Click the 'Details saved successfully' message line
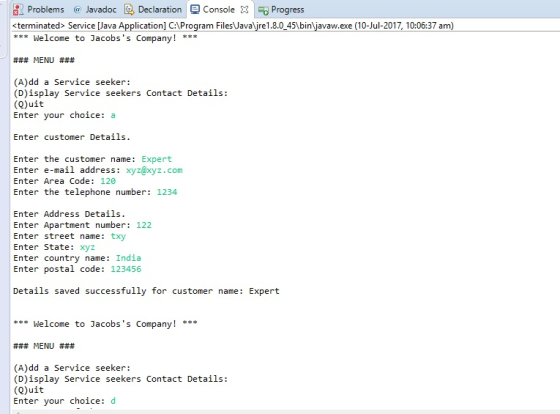The image size is (560, 414). click(146, 291)
